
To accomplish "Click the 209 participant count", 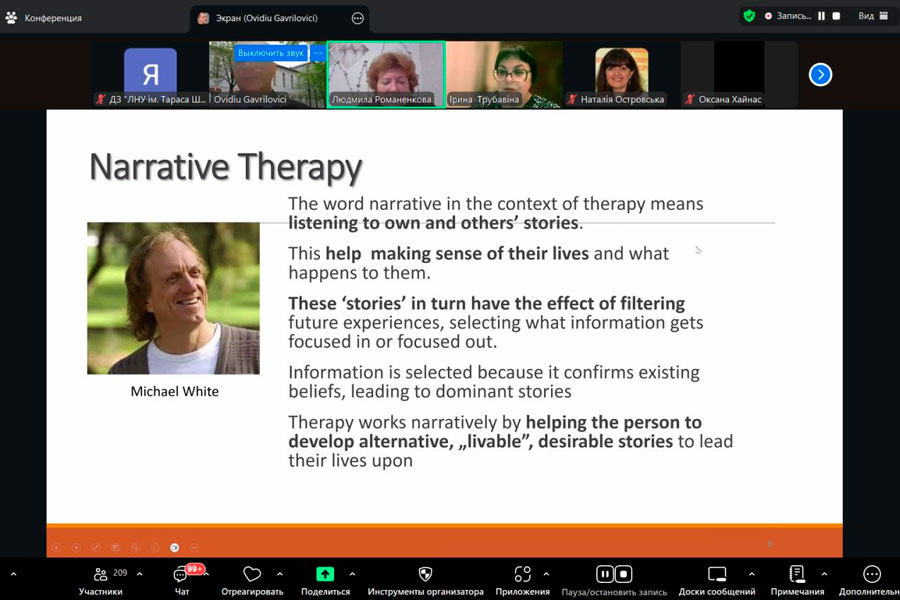I will tap(120, 572).
